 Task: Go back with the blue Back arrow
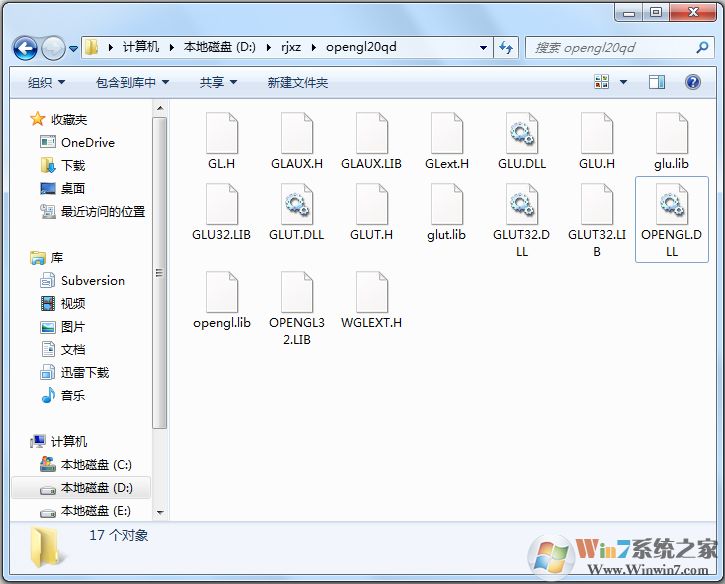[x=25, y=48]
